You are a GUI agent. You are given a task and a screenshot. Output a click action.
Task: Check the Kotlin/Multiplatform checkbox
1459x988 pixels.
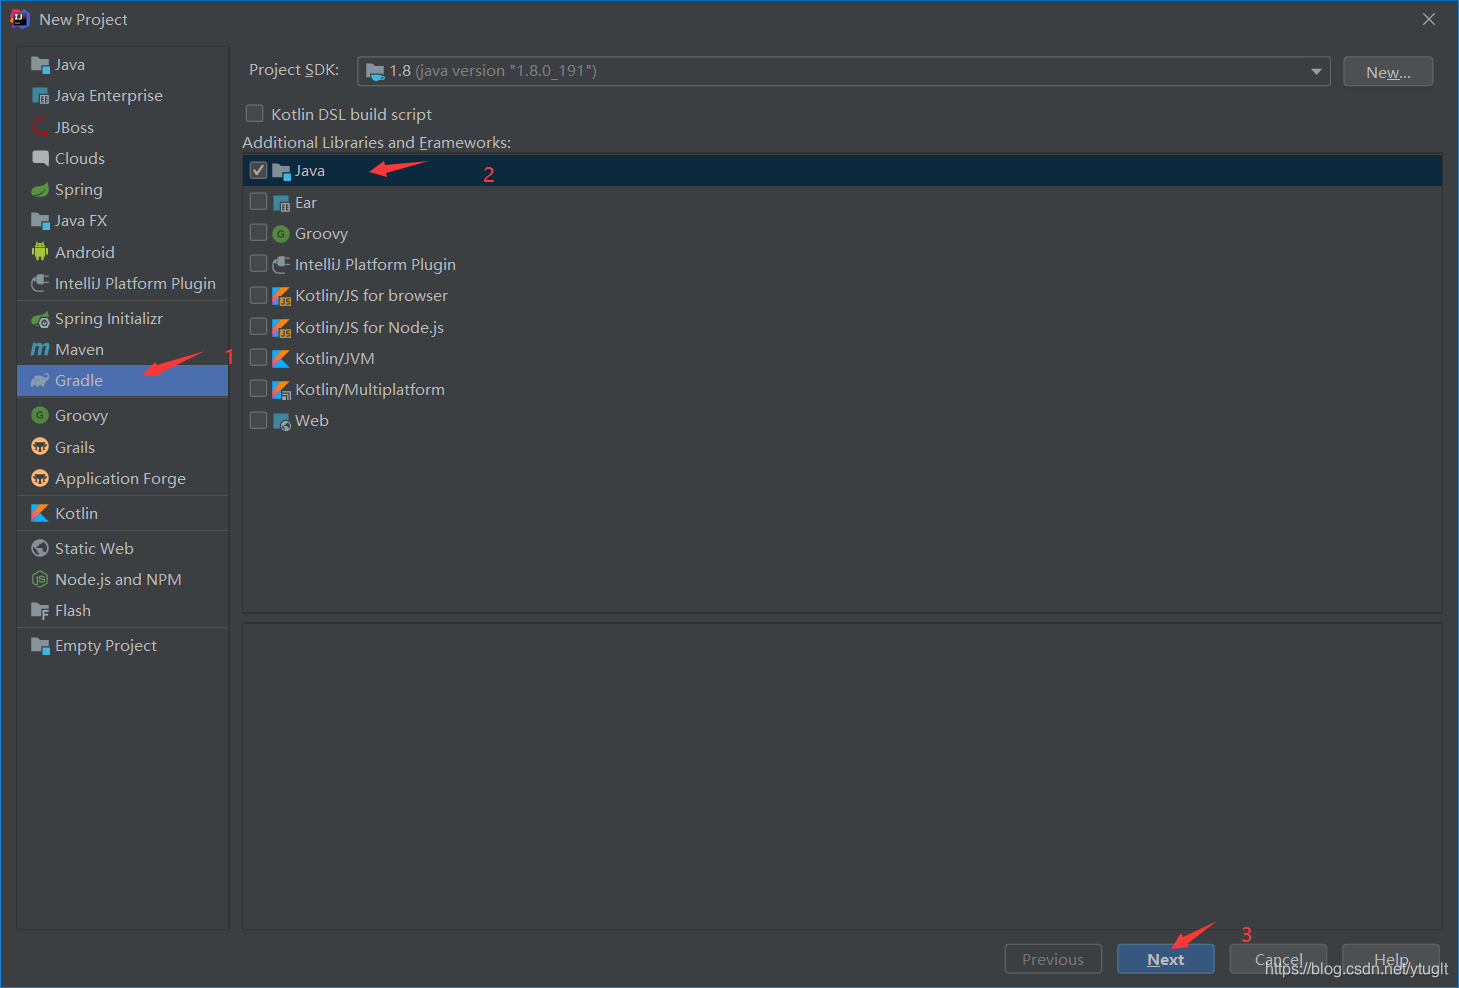tap(258, 389)
